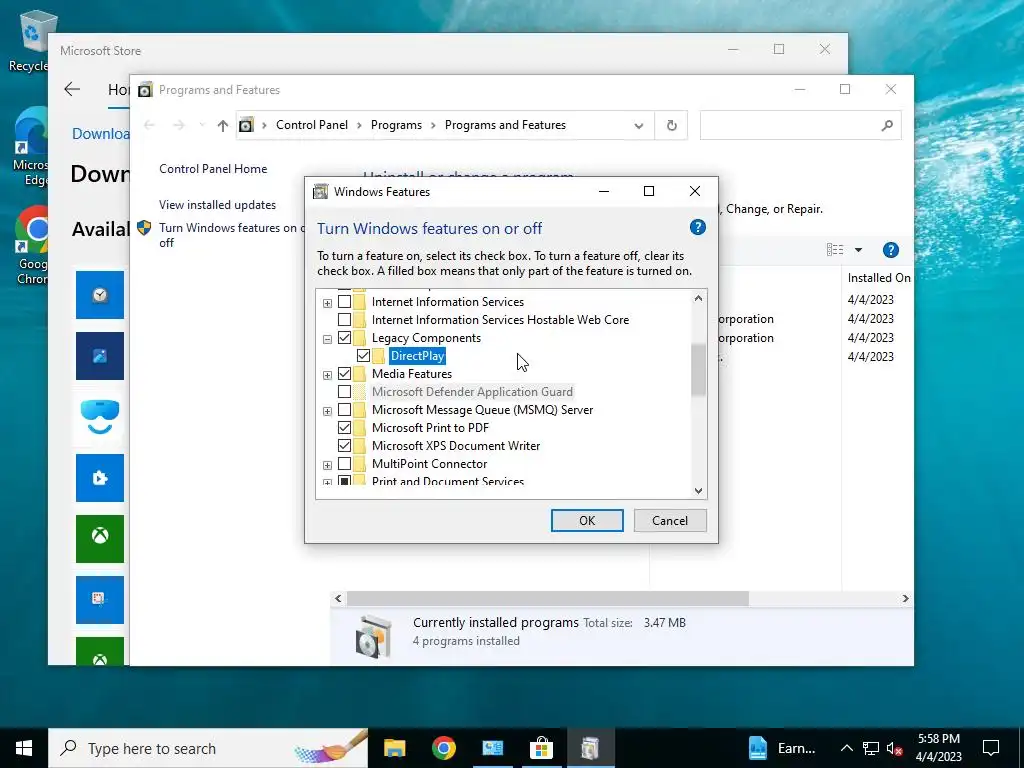Show hidden system tray icons

tap(846, 748)
